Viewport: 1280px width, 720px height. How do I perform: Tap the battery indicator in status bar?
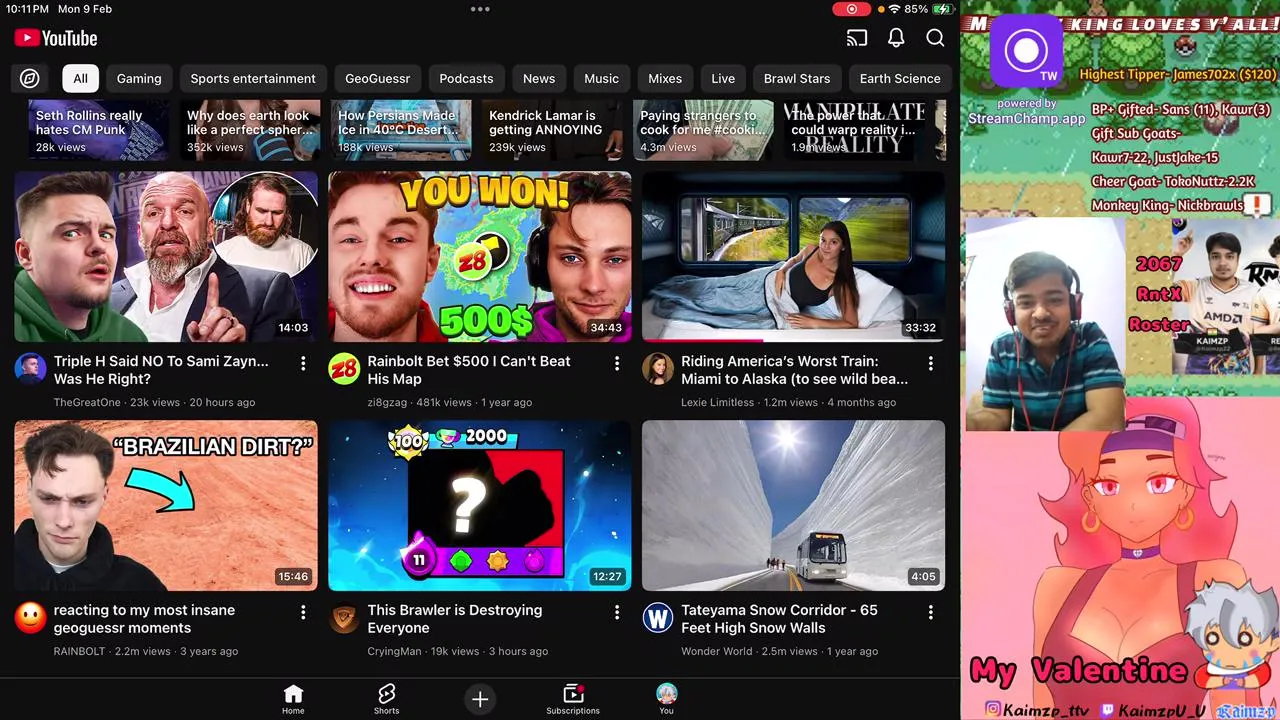(x=942, y=9)
